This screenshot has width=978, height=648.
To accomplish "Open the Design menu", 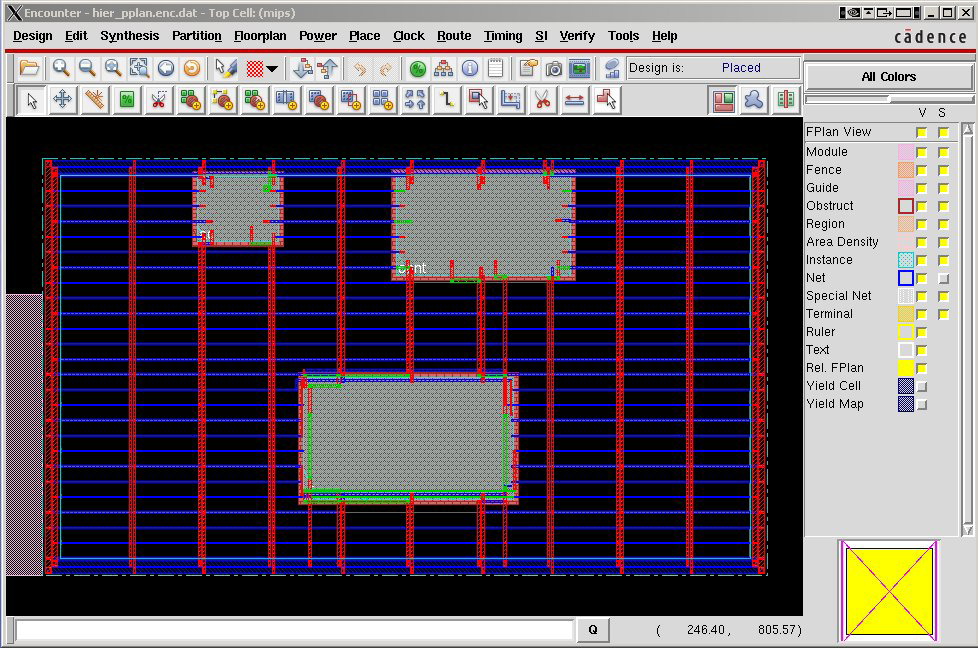I will tap(32, 36).
